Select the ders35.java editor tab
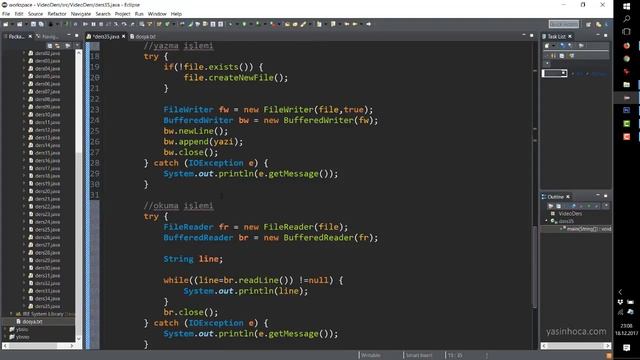Viewport: 640px width, 360px height. pyautogui.click(x=105, y=36)
